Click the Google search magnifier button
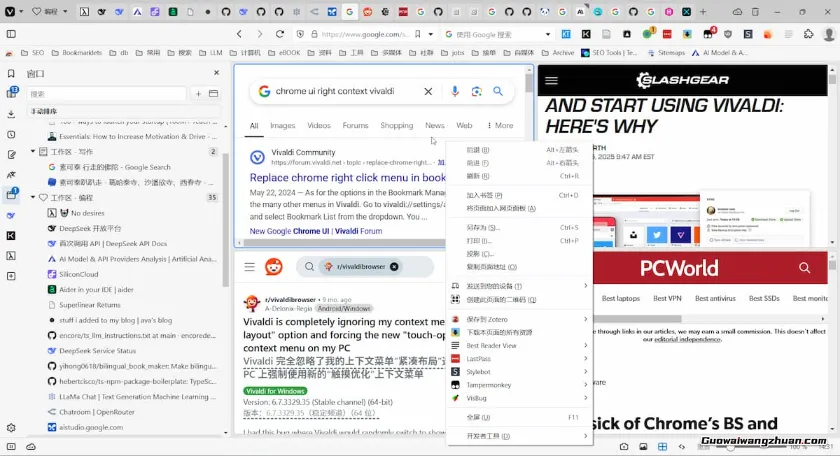The width and height of the screenshot is (840, 456). (498, 91)
